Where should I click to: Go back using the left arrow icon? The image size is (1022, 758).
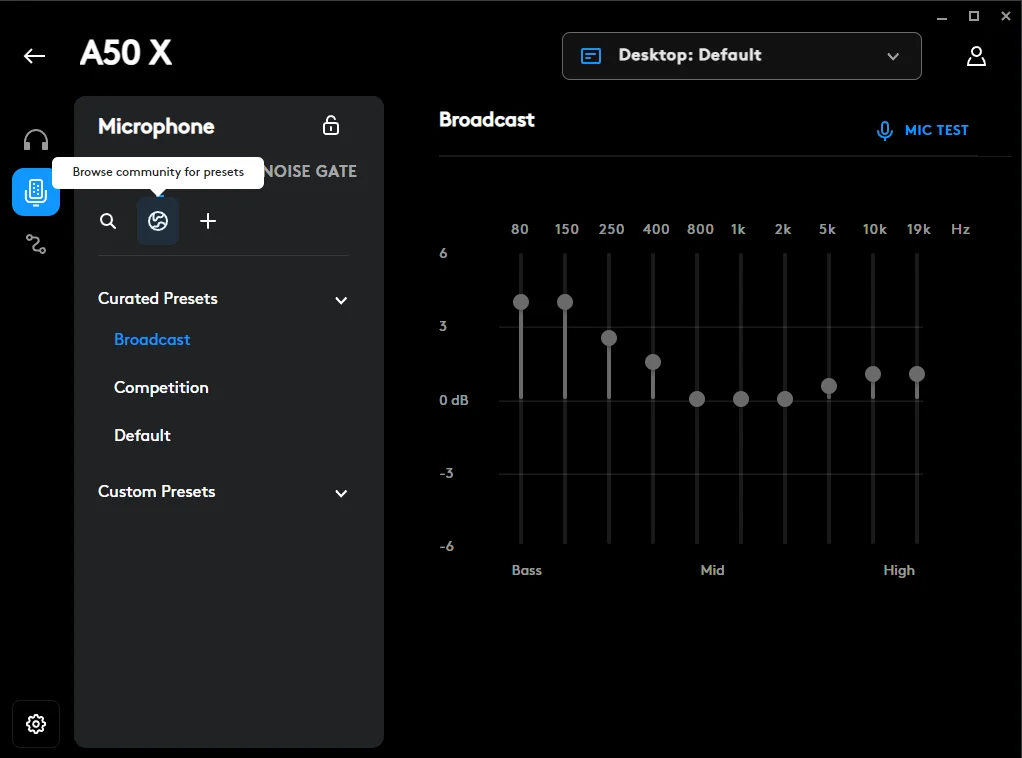point(35,56)
